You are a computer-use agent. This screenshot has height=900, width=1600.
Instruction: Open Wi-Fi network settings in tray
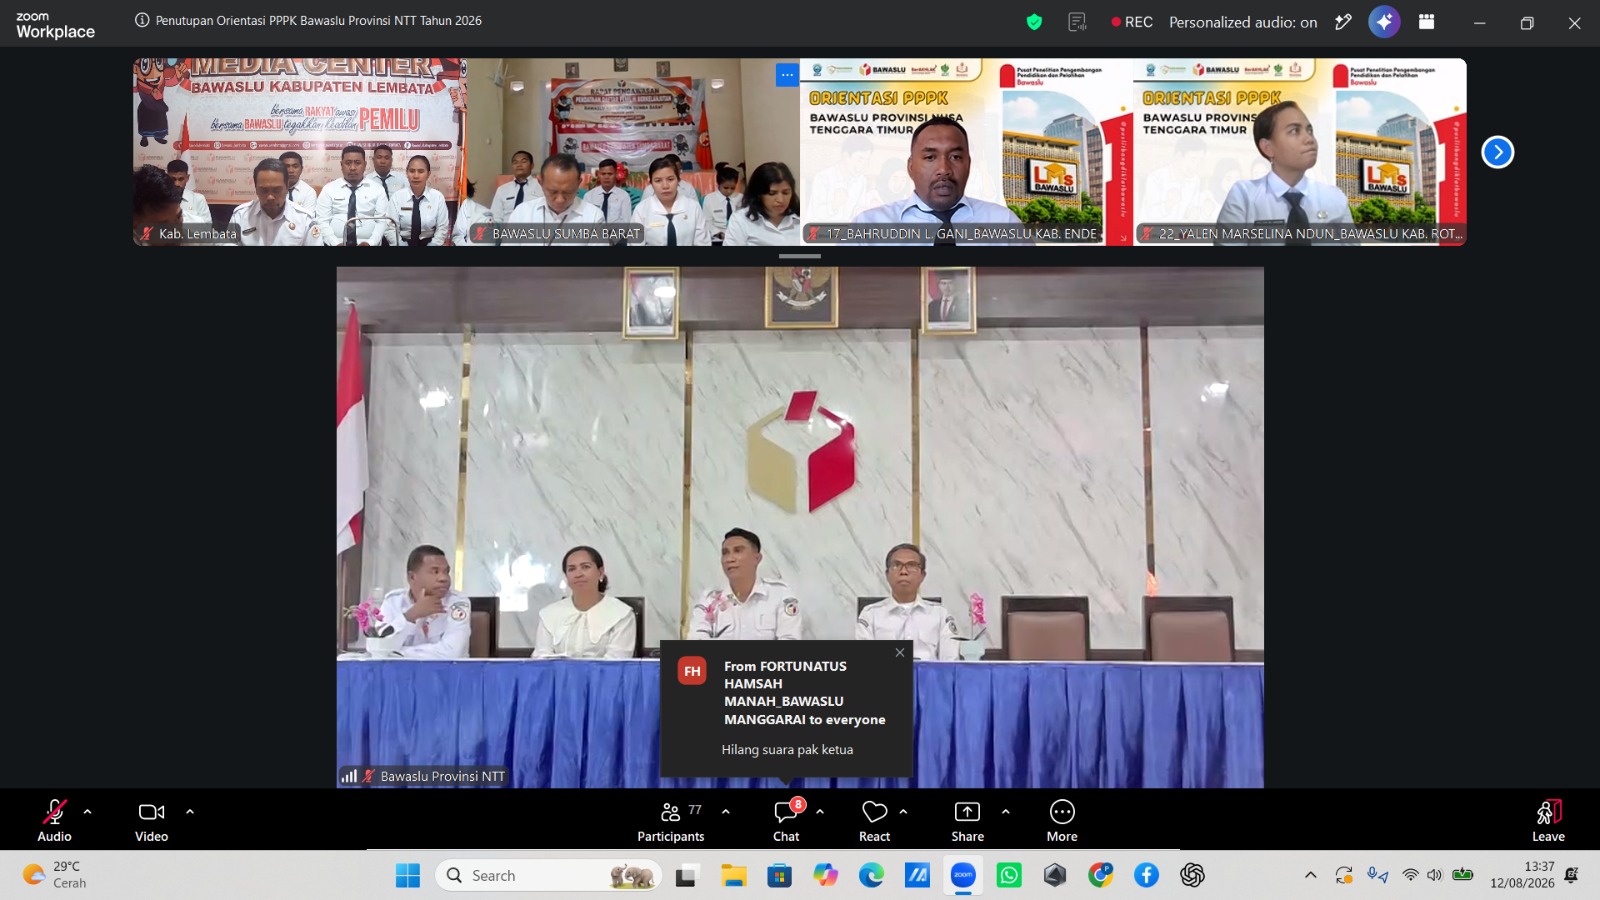pos(1410,875)
